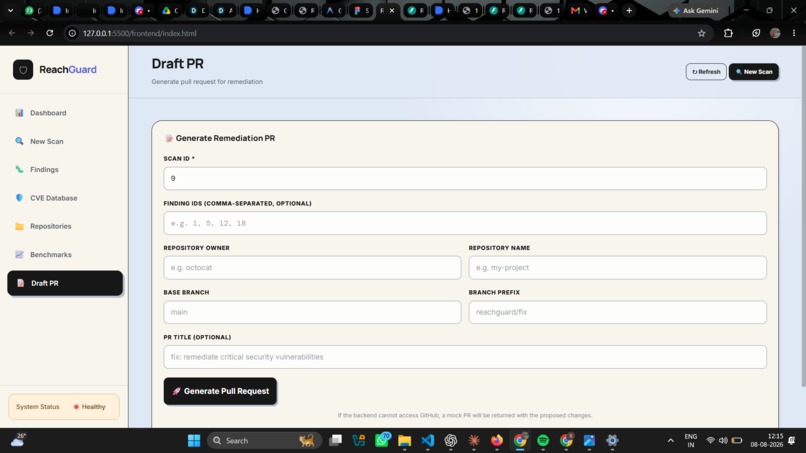The width and height of the screenshot is (806, 453).
Task: Click the ReachGuard shield logo
Action: click(x=23, y=69)
